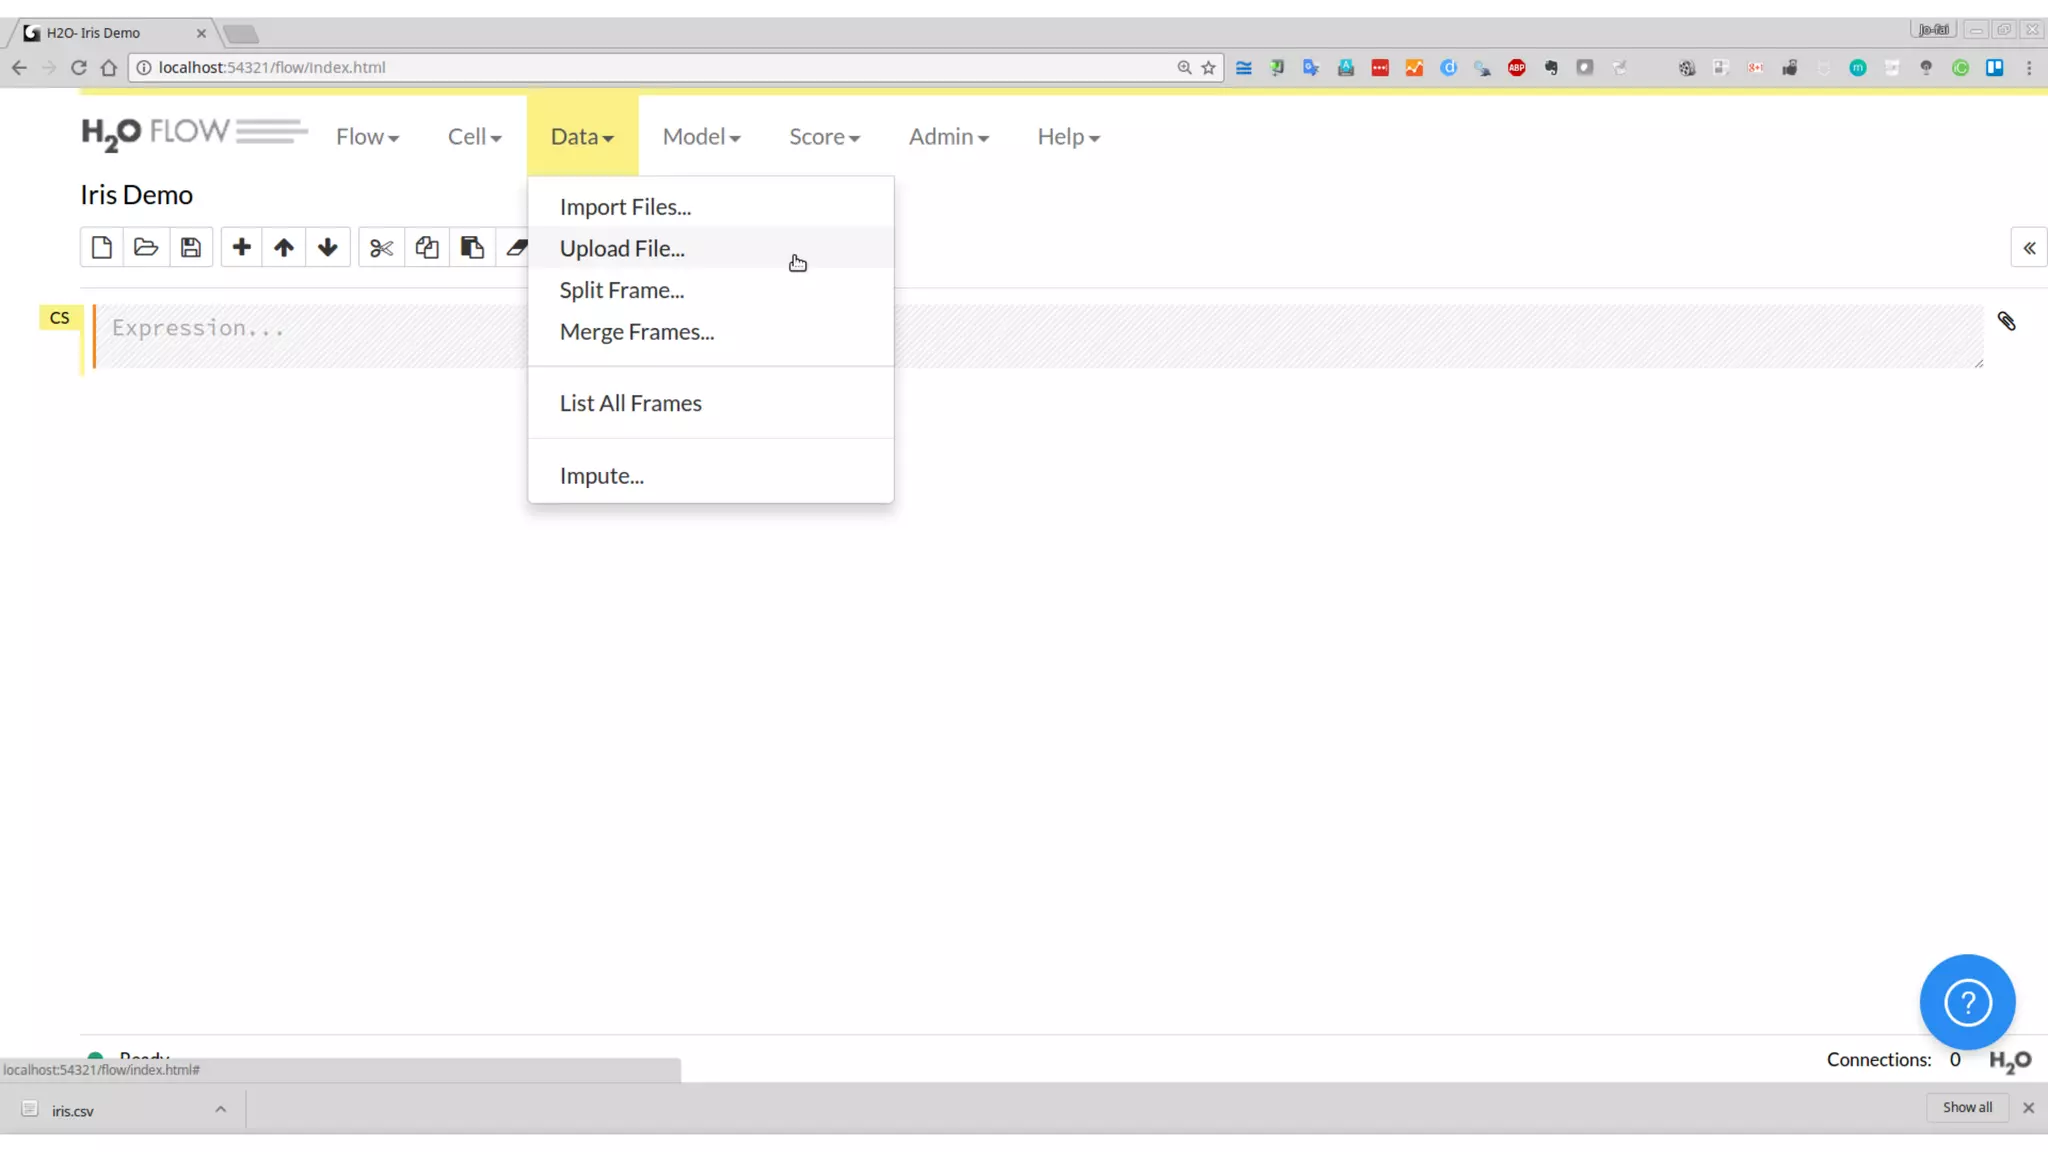Paste cell below using clipboard icon
The height and width of the screenshot is (1152, 2048).
pyautogui.click(x=472, y=248)
